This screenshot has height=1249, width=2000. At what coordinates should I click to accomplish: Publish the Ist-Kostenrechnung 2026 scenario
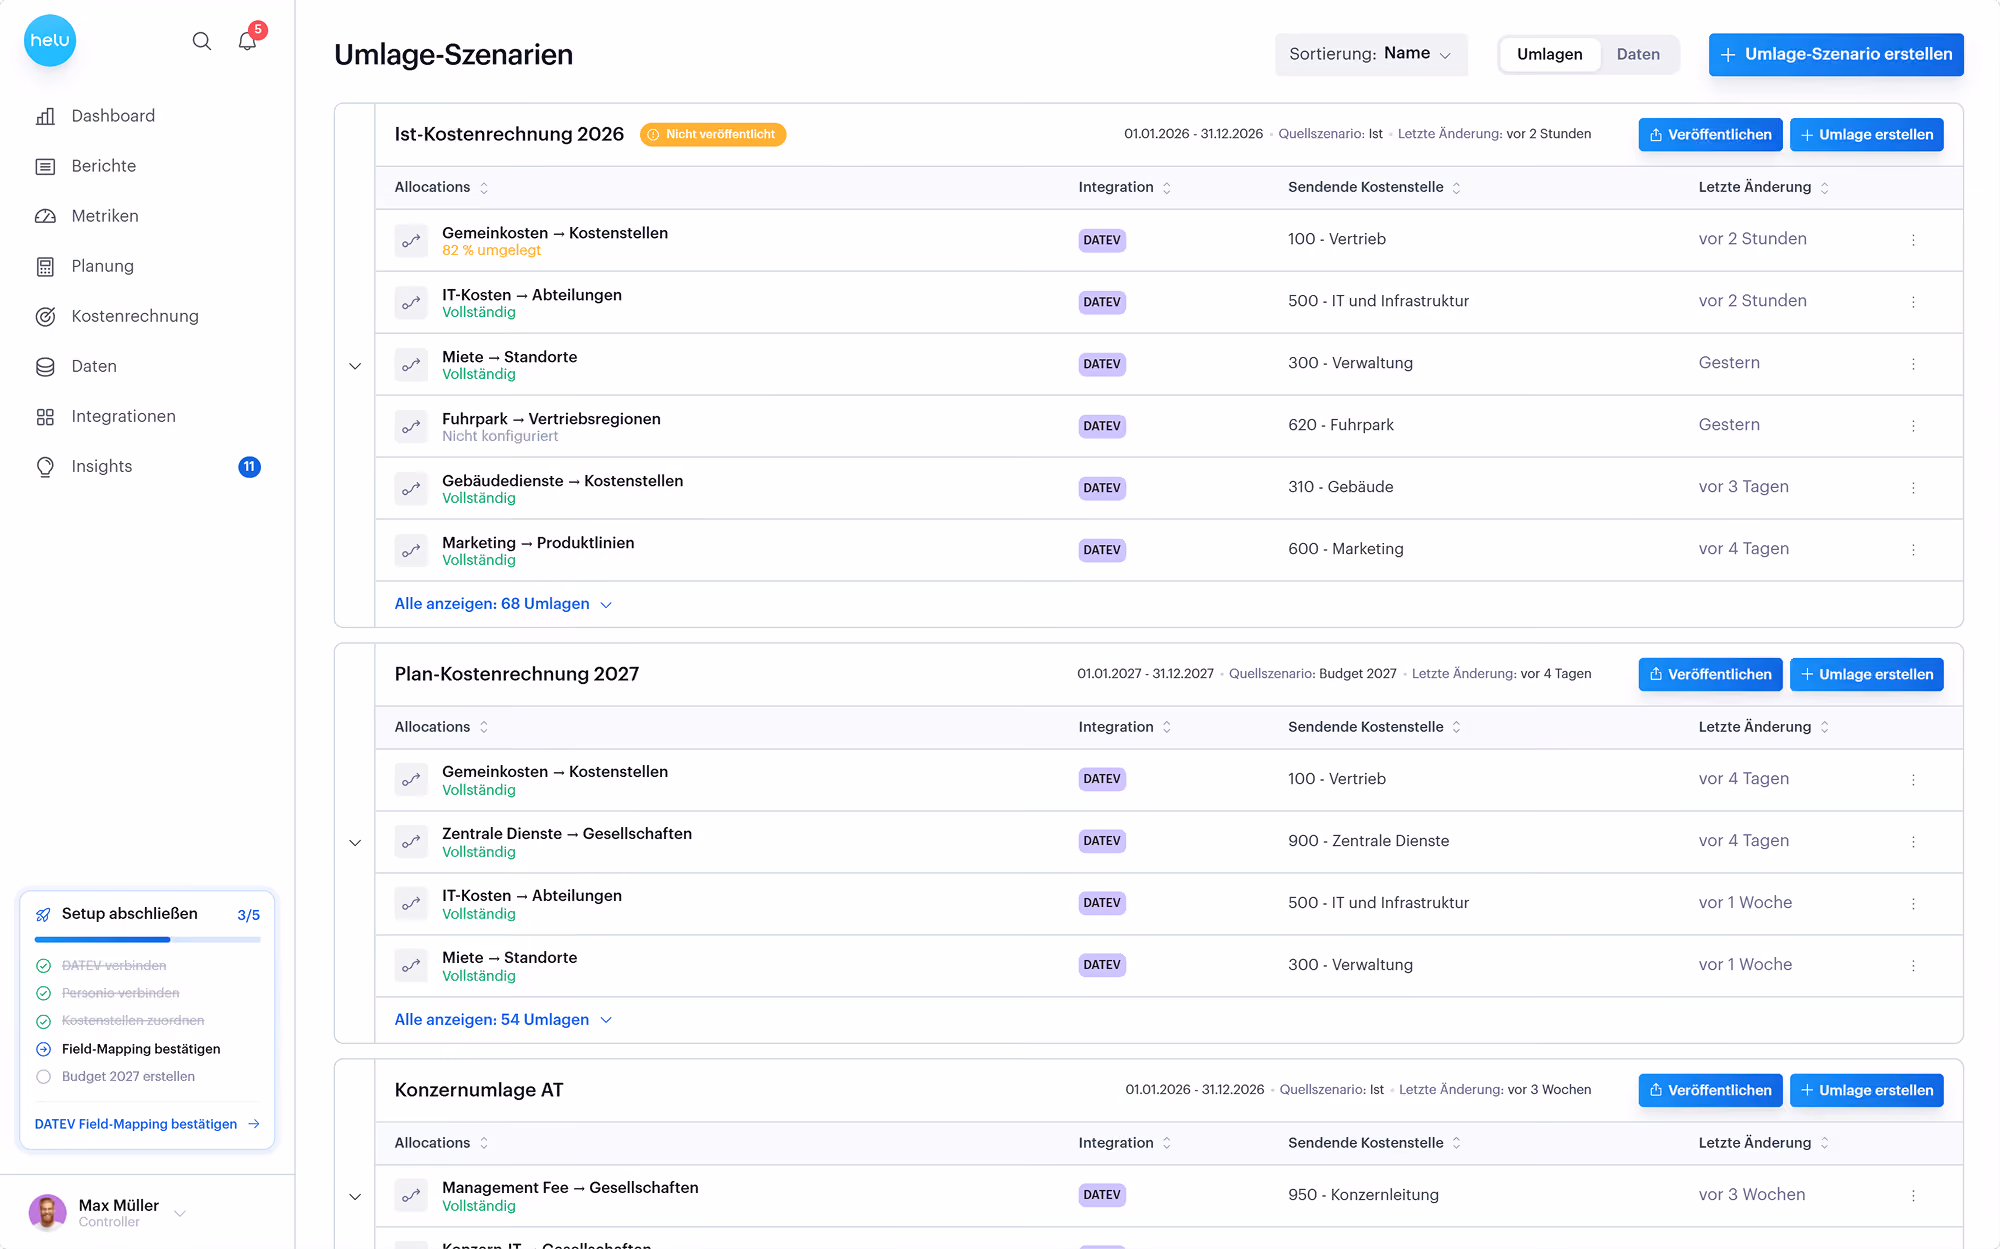point(1710,134)
